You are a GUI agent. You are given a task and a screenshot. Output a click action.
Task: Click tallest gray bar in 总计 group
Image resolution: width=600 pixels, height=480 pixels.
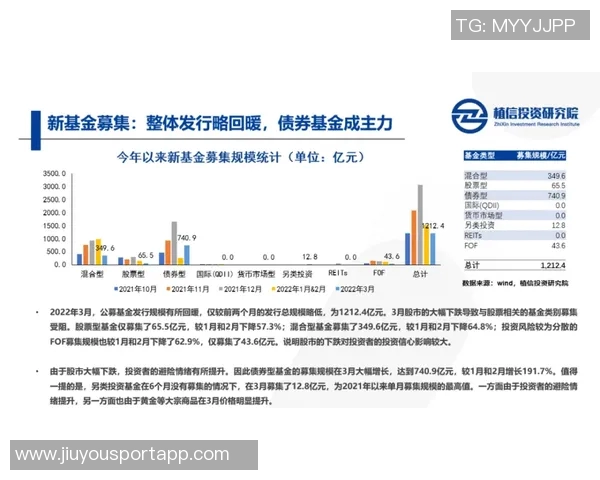click(x=420, y=225)
